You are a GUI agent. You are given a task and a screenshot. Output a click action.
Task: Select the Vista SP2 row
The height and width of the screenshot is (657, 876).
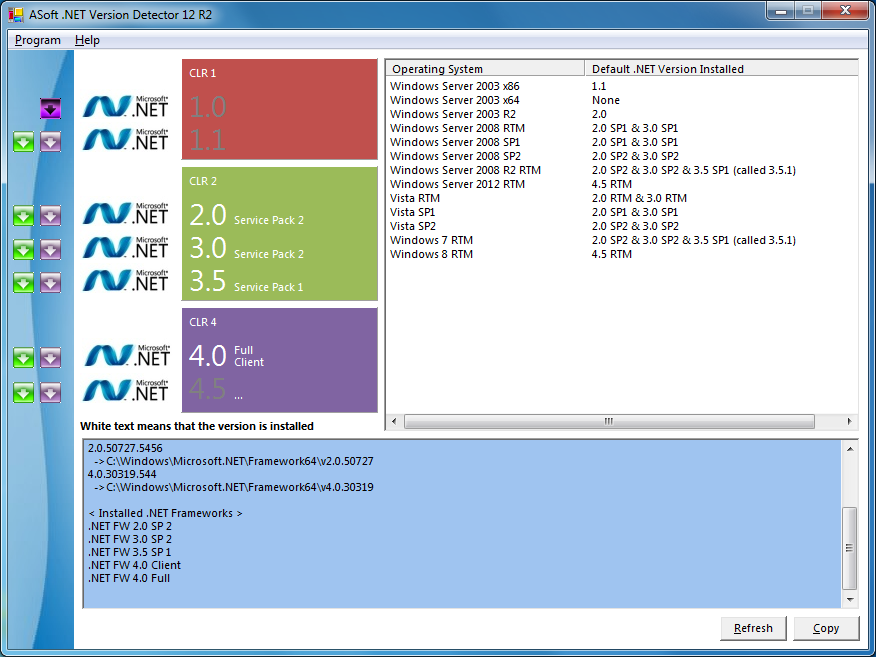(622, 226)
